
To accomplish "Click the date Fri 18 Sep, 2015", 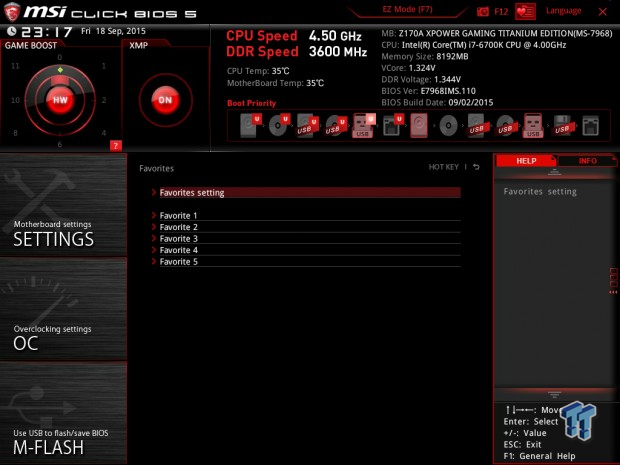I will pos(113,31).
